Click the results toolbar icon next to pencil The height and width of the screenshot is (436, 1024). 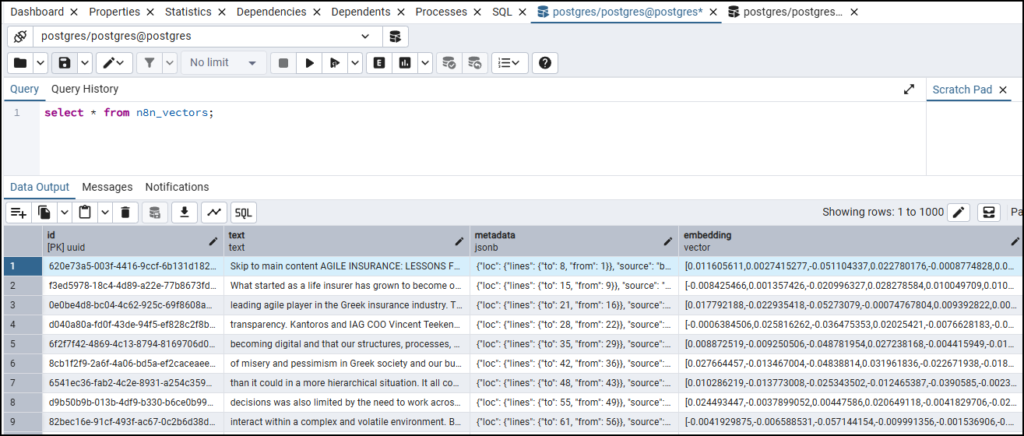(990, 212)
